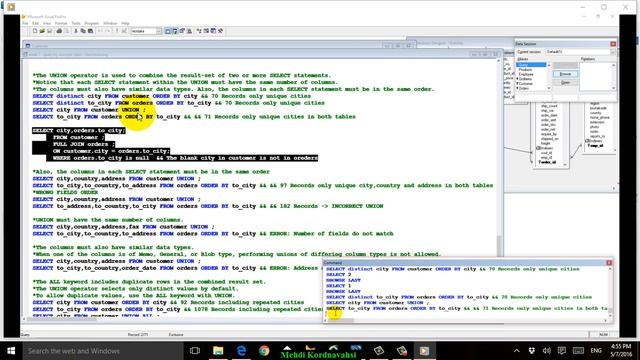
Task: Click the 'Search the web and Windows' box
Action: click(102, 351)
